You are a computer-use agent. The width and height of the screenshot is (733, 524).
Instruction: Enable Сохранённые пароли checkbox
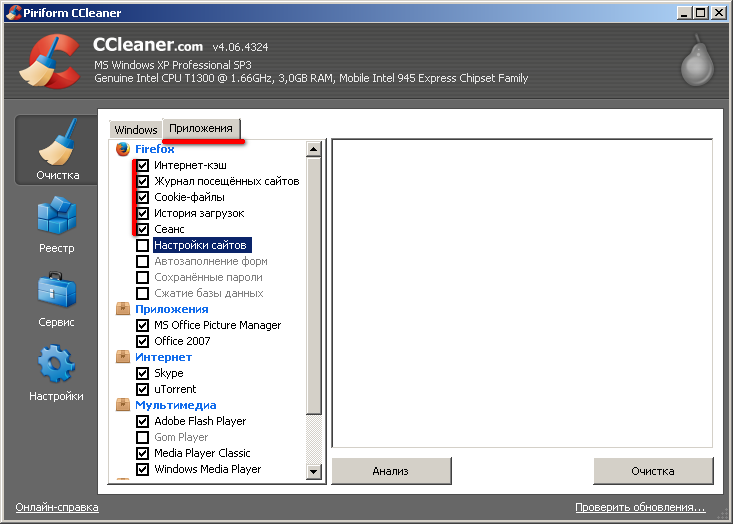(143, 277)
